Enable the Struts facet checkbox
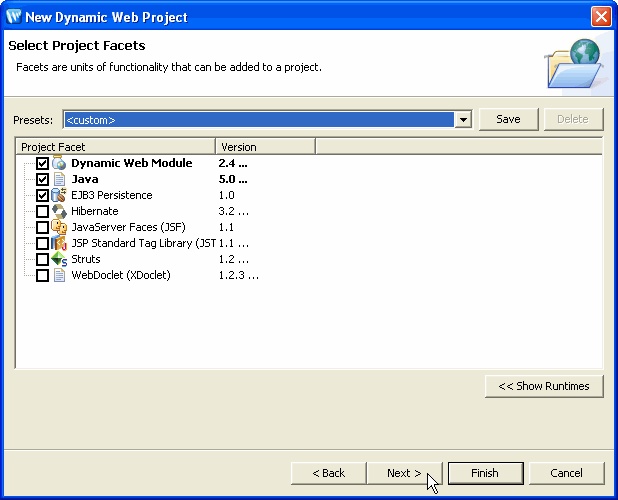 point(42,260)
